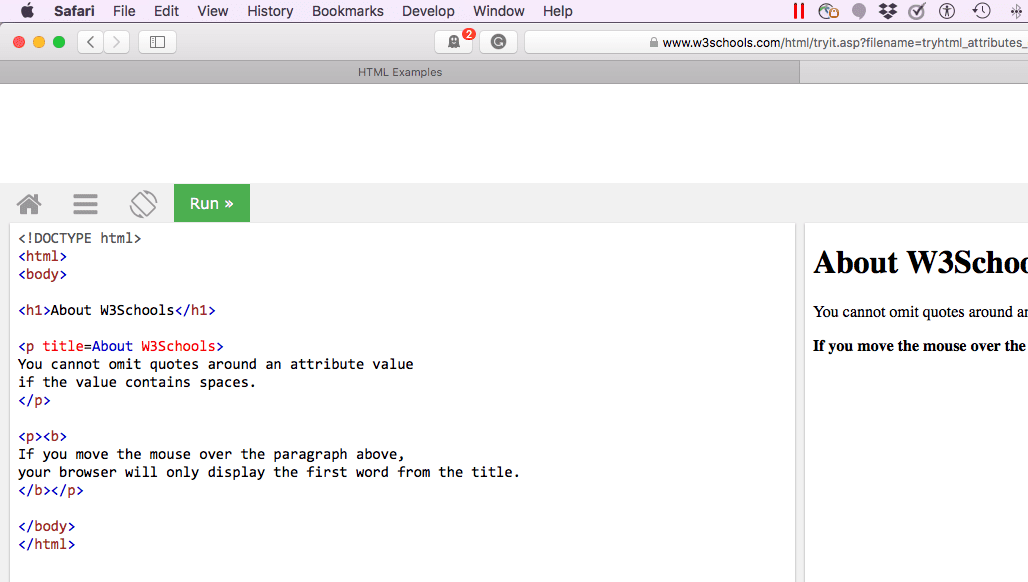Click the 'If you move the mouse' code line

[211, 454]
